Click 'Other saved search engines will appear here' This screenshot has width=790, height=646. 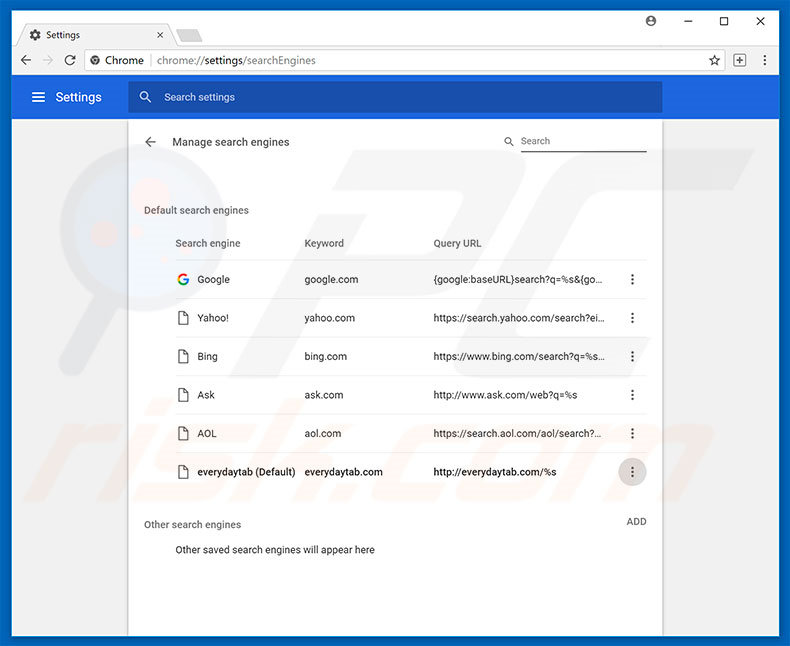[x=275, y=550]
